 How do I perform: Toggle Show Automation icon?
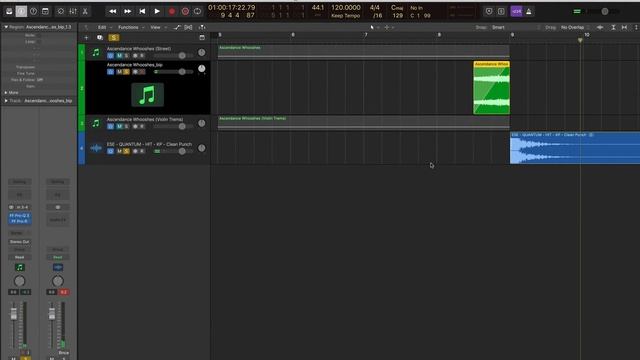pyautogui.click(x=177, y=27)
